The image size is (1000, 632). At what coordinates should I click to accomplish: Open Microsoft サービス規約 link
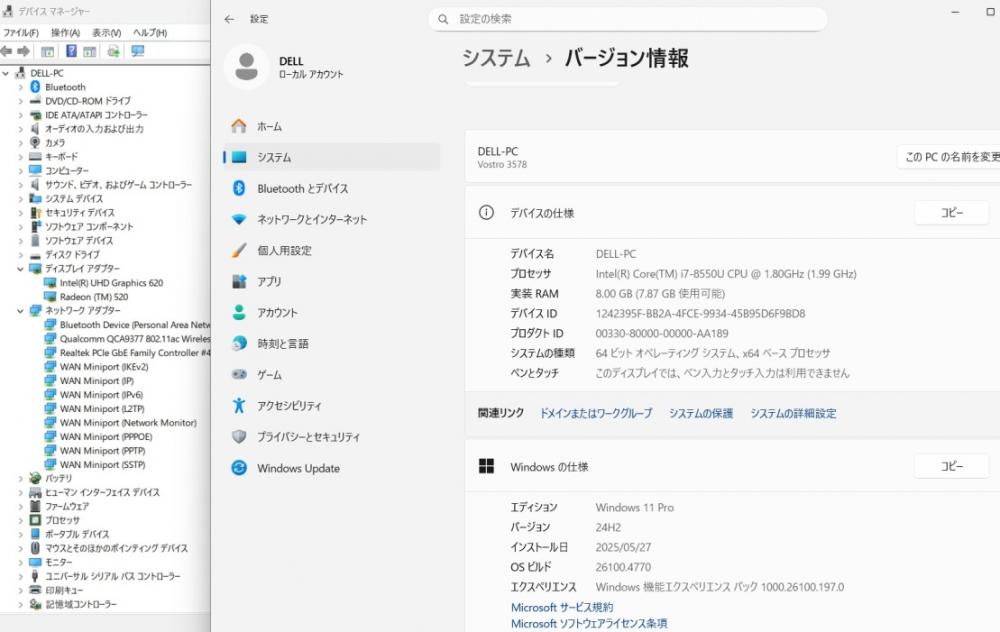pyautogui.click(x=561, y=607)
